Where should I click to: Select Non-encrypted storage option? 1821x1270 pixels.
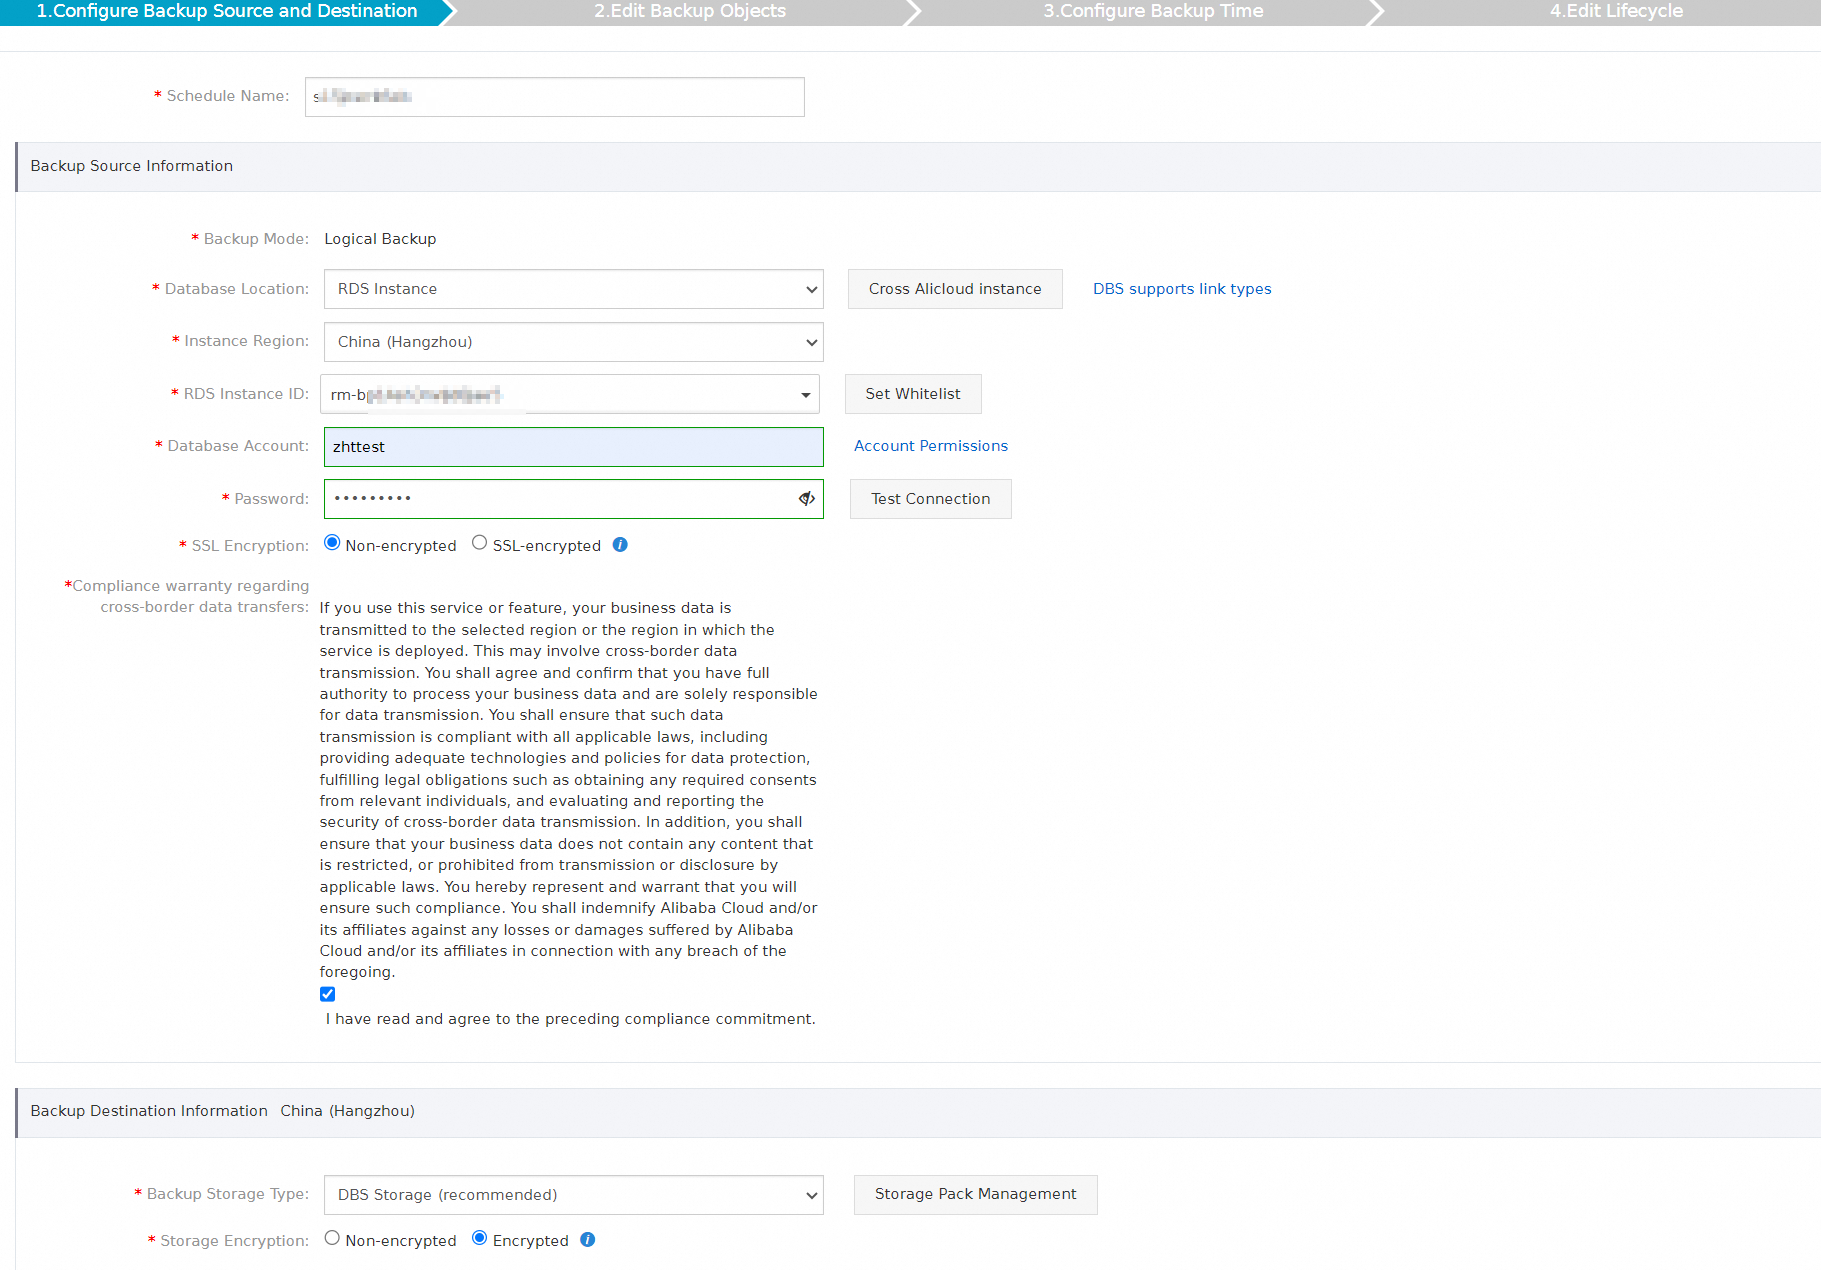point(332,1238)
